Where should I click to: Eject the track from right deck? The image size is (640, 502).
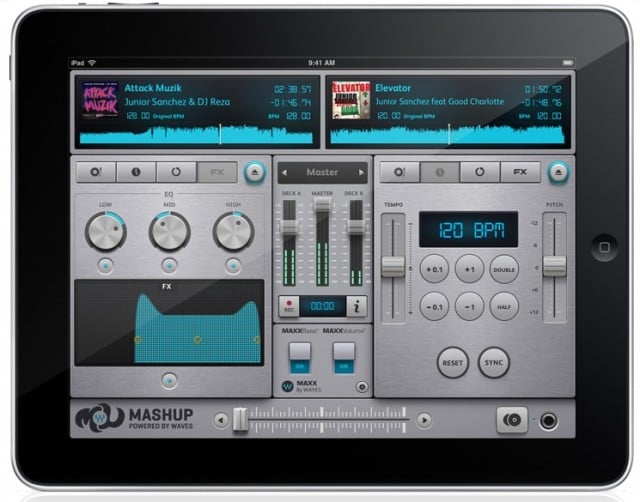click(x=558, y=172)
